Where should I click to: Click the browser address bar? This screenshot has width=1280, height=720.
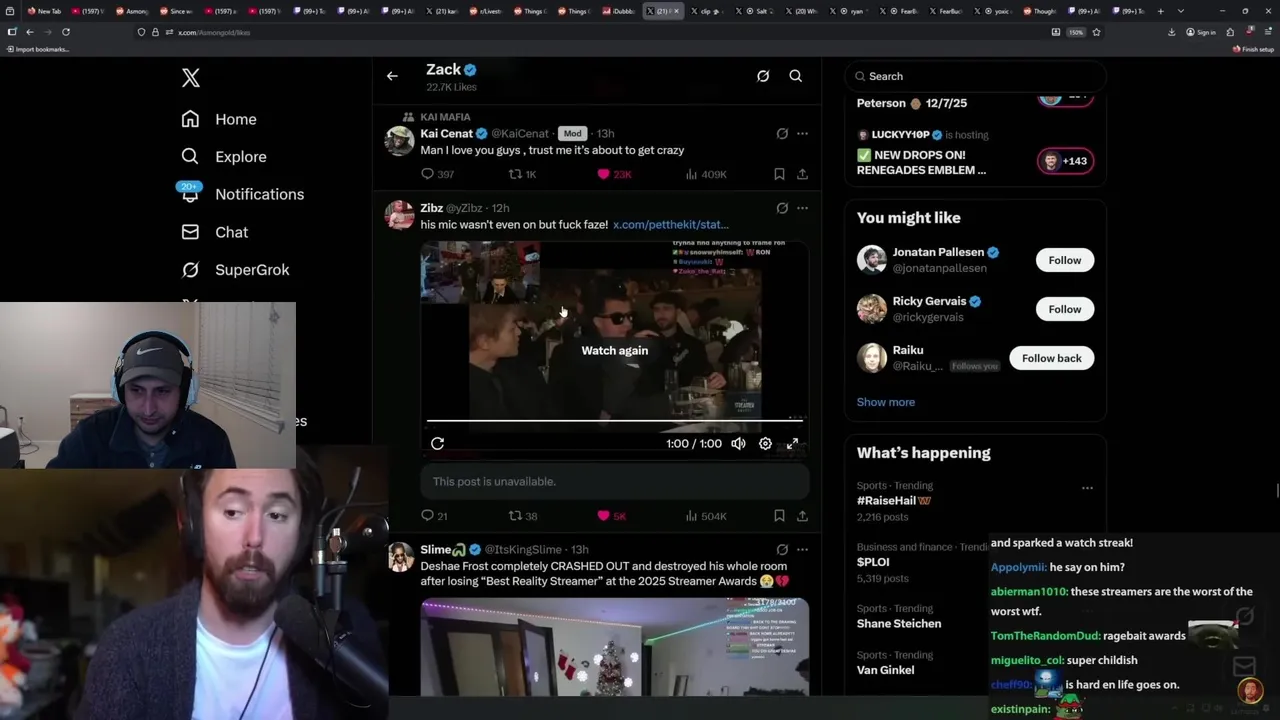point(600,32)
